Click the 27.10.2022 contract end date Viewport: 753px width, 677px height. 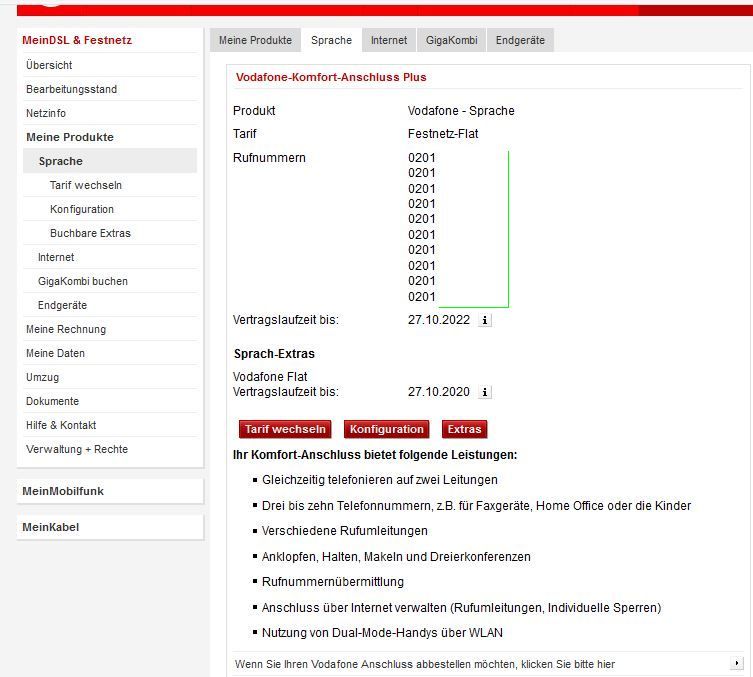coord(439,320)
